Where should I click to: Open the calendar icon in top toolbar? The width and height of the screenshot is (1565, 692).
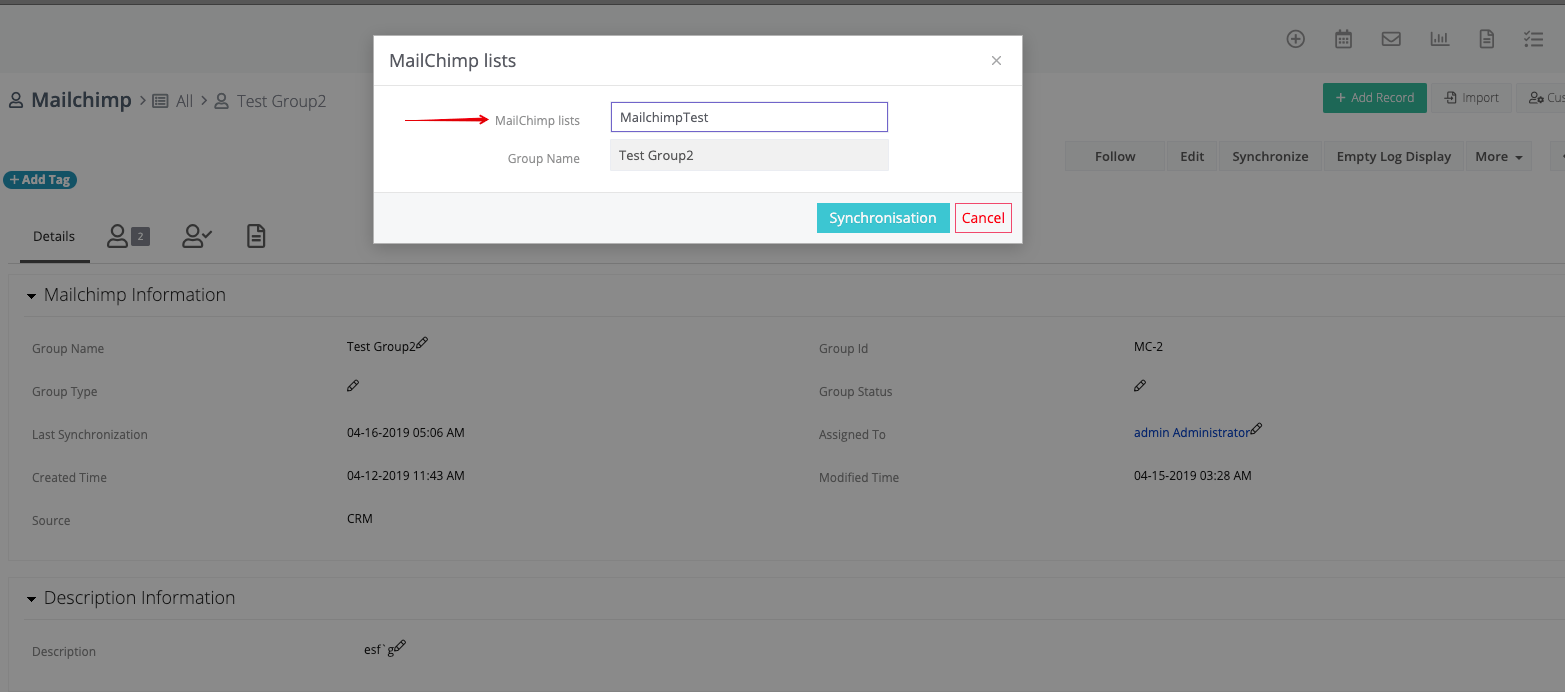pyautogui.click(x=1343, y=38)
